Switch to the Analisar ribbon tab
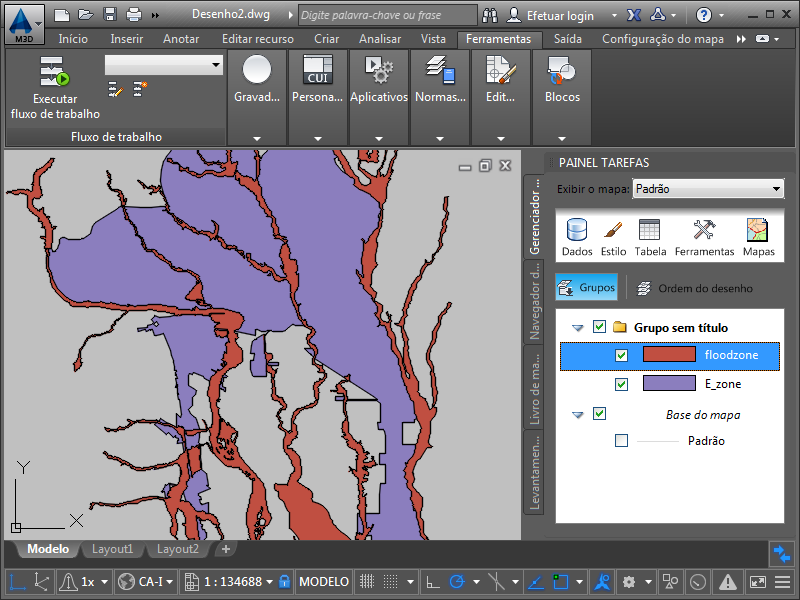This screenshot has width=800, height=600. [380, 39]
